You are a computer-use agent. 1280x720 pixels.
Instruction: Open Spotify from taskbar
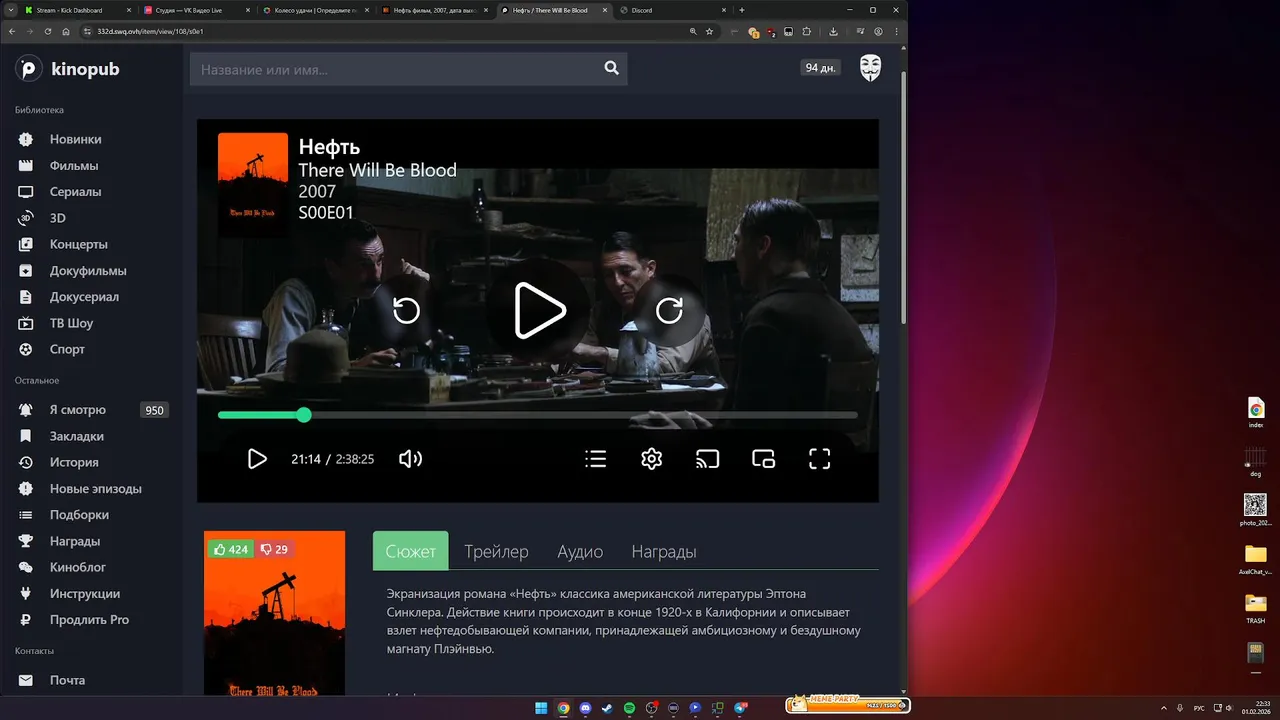629,708
